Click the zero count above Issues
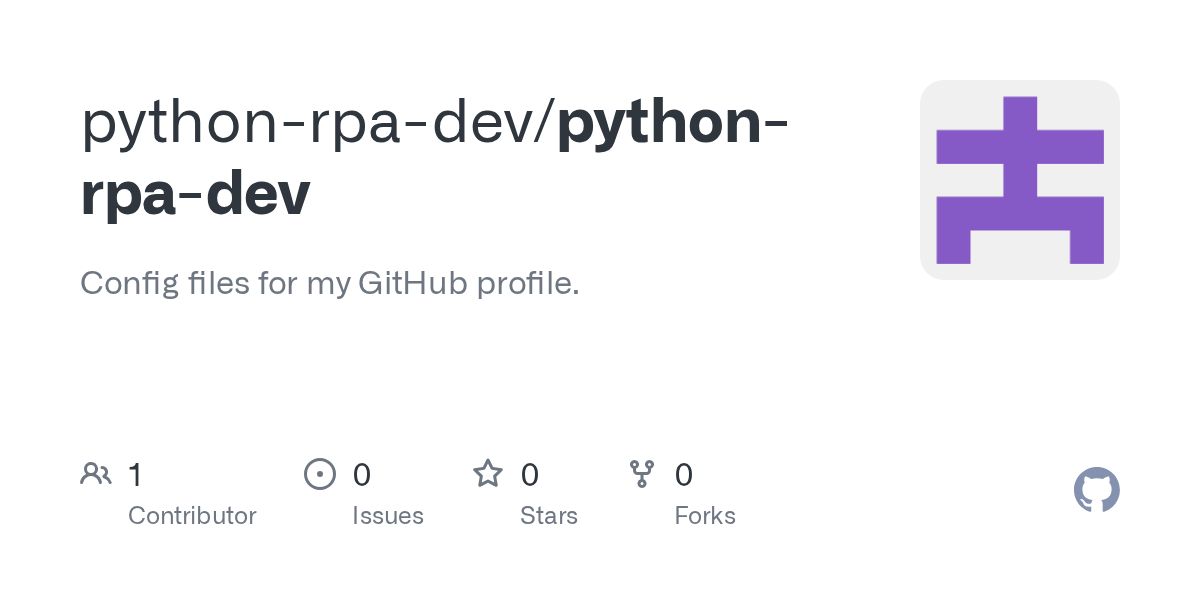The width and height of the screenshot is (1200, 600). (x=362, y=474)
